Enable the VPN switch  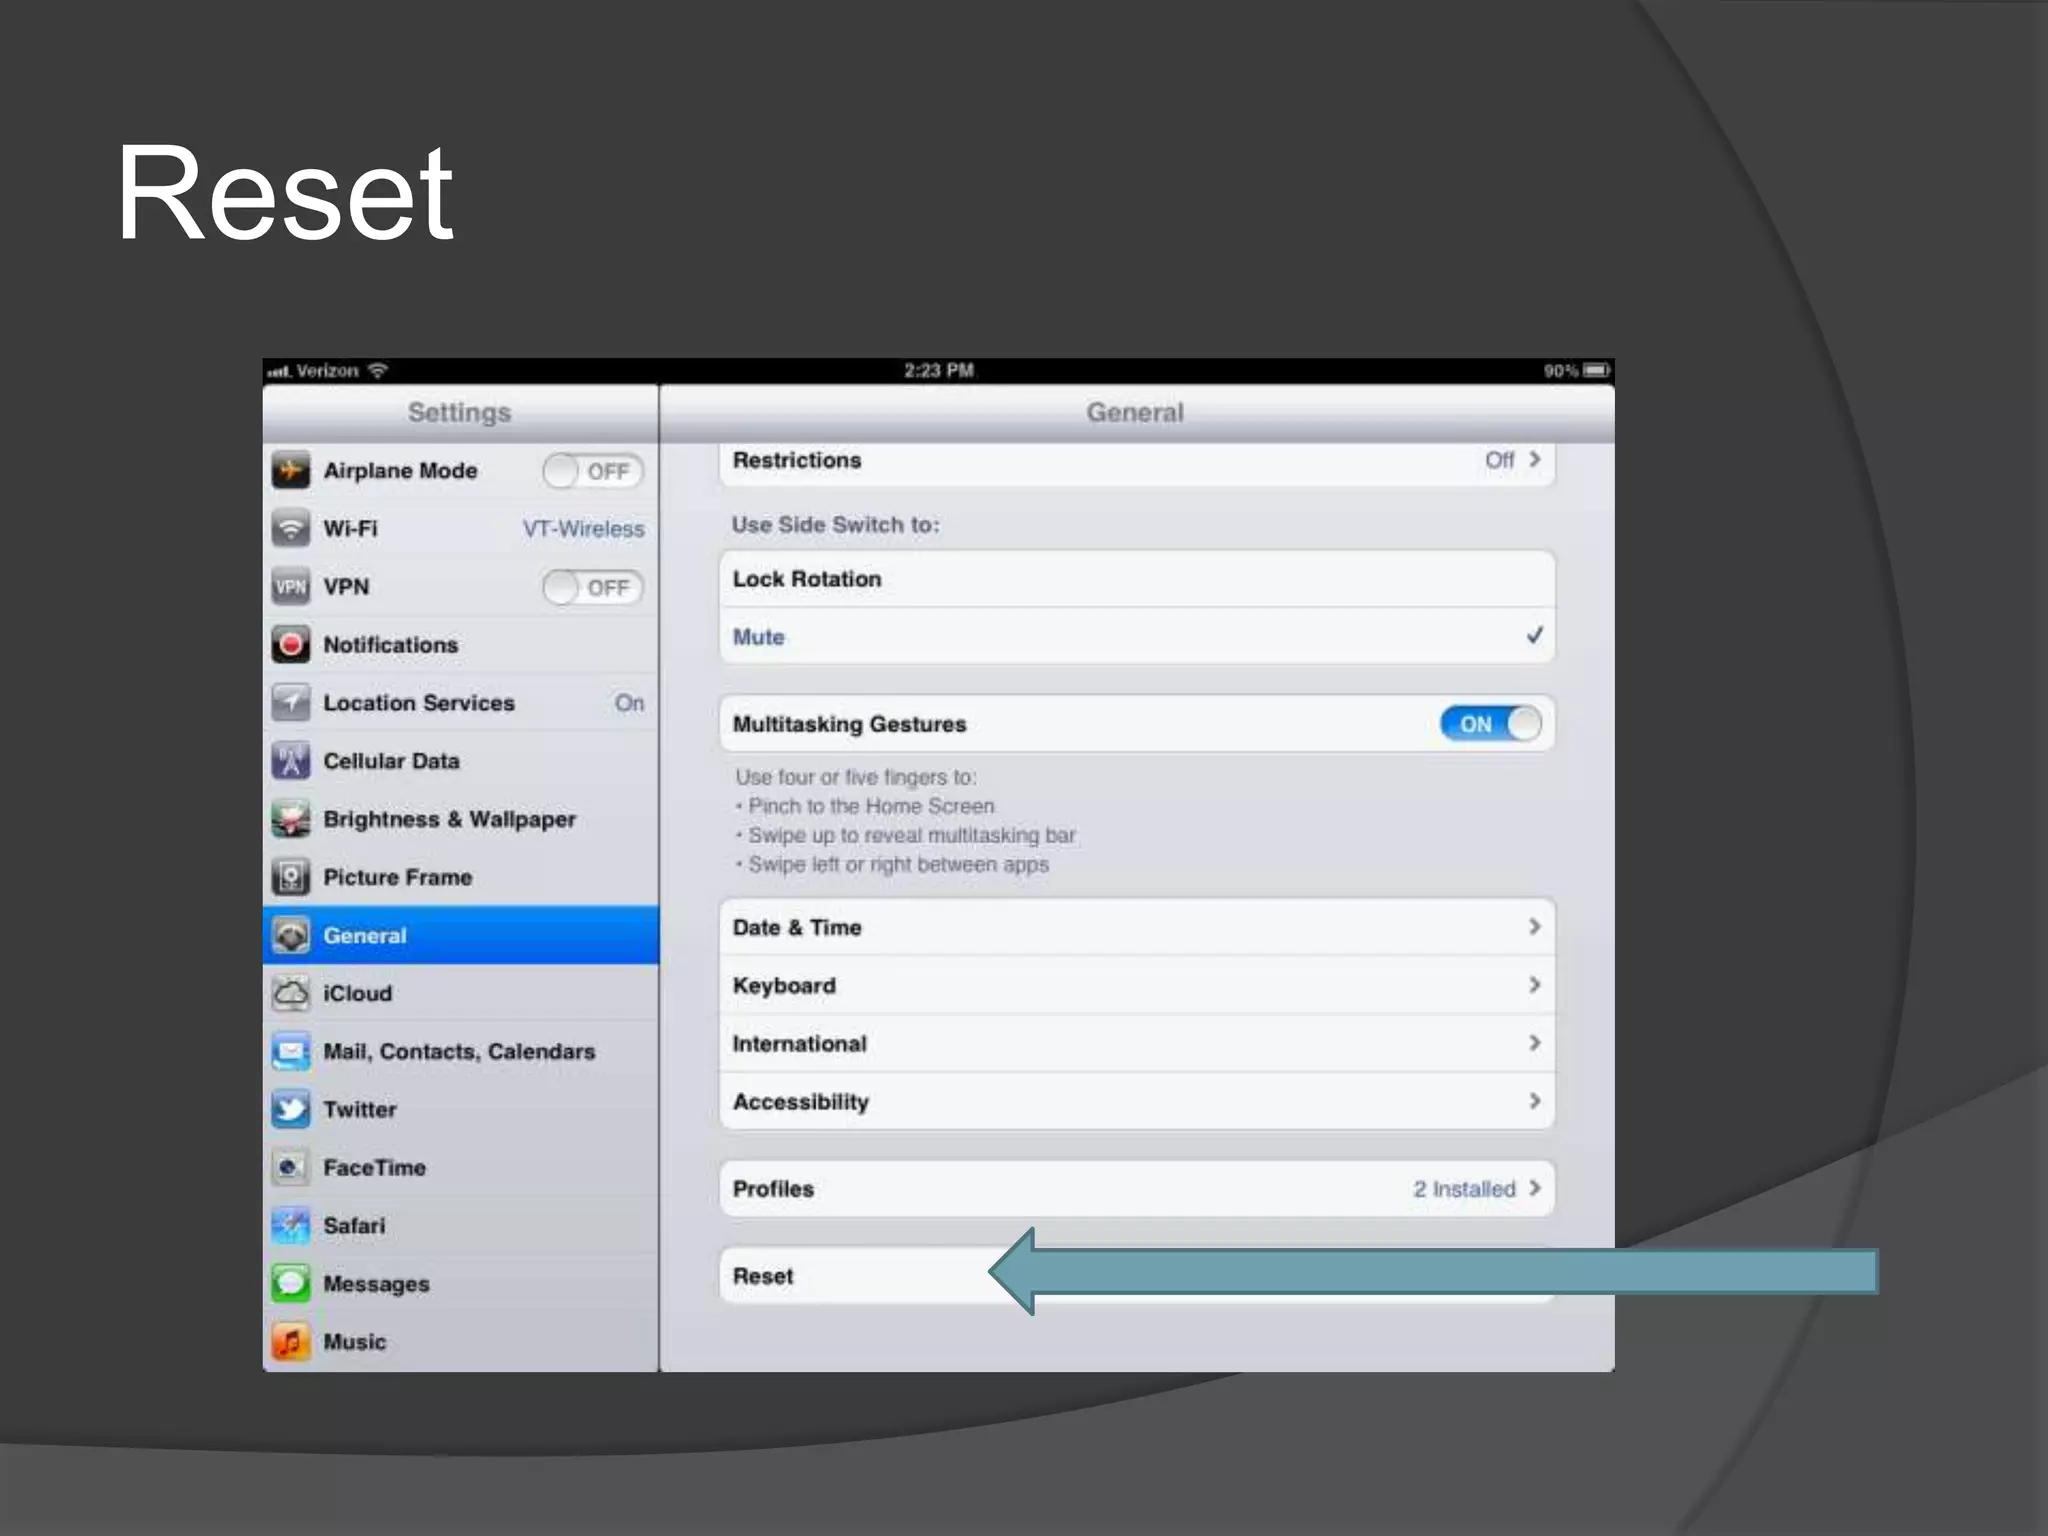(592, 587)
